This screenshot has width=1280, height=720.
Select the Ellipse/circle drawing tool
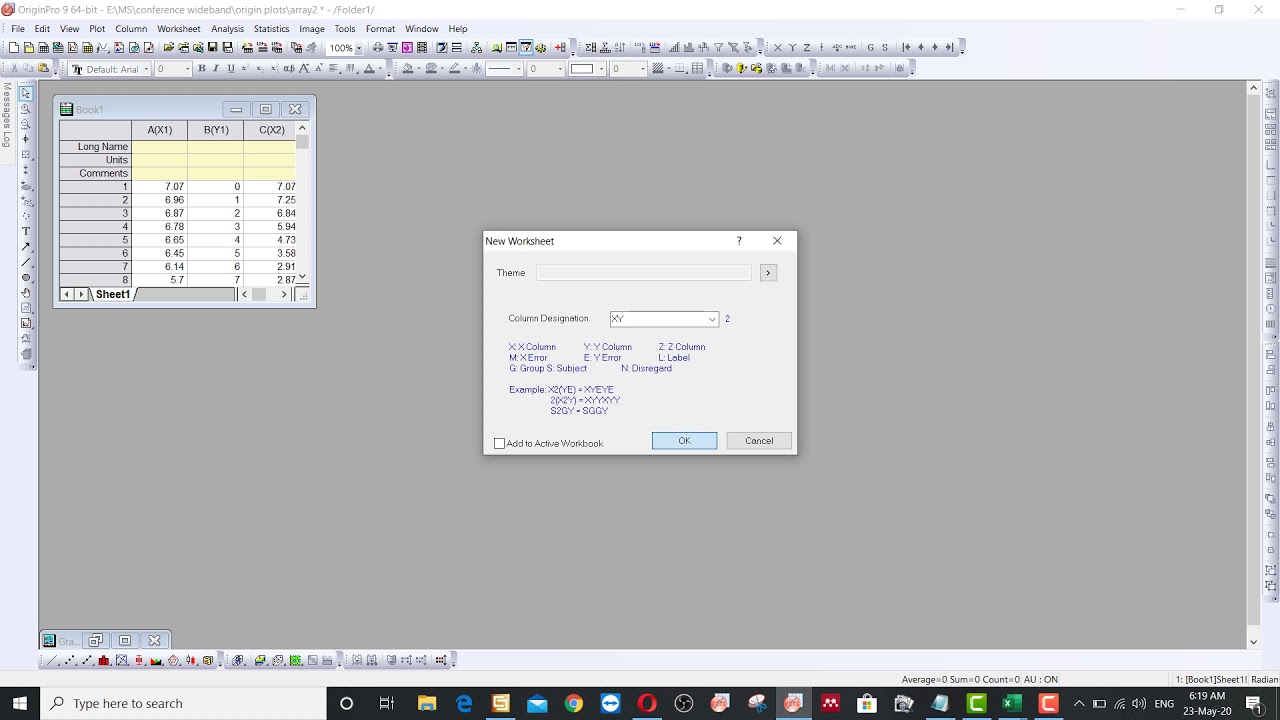pos(26,277)
